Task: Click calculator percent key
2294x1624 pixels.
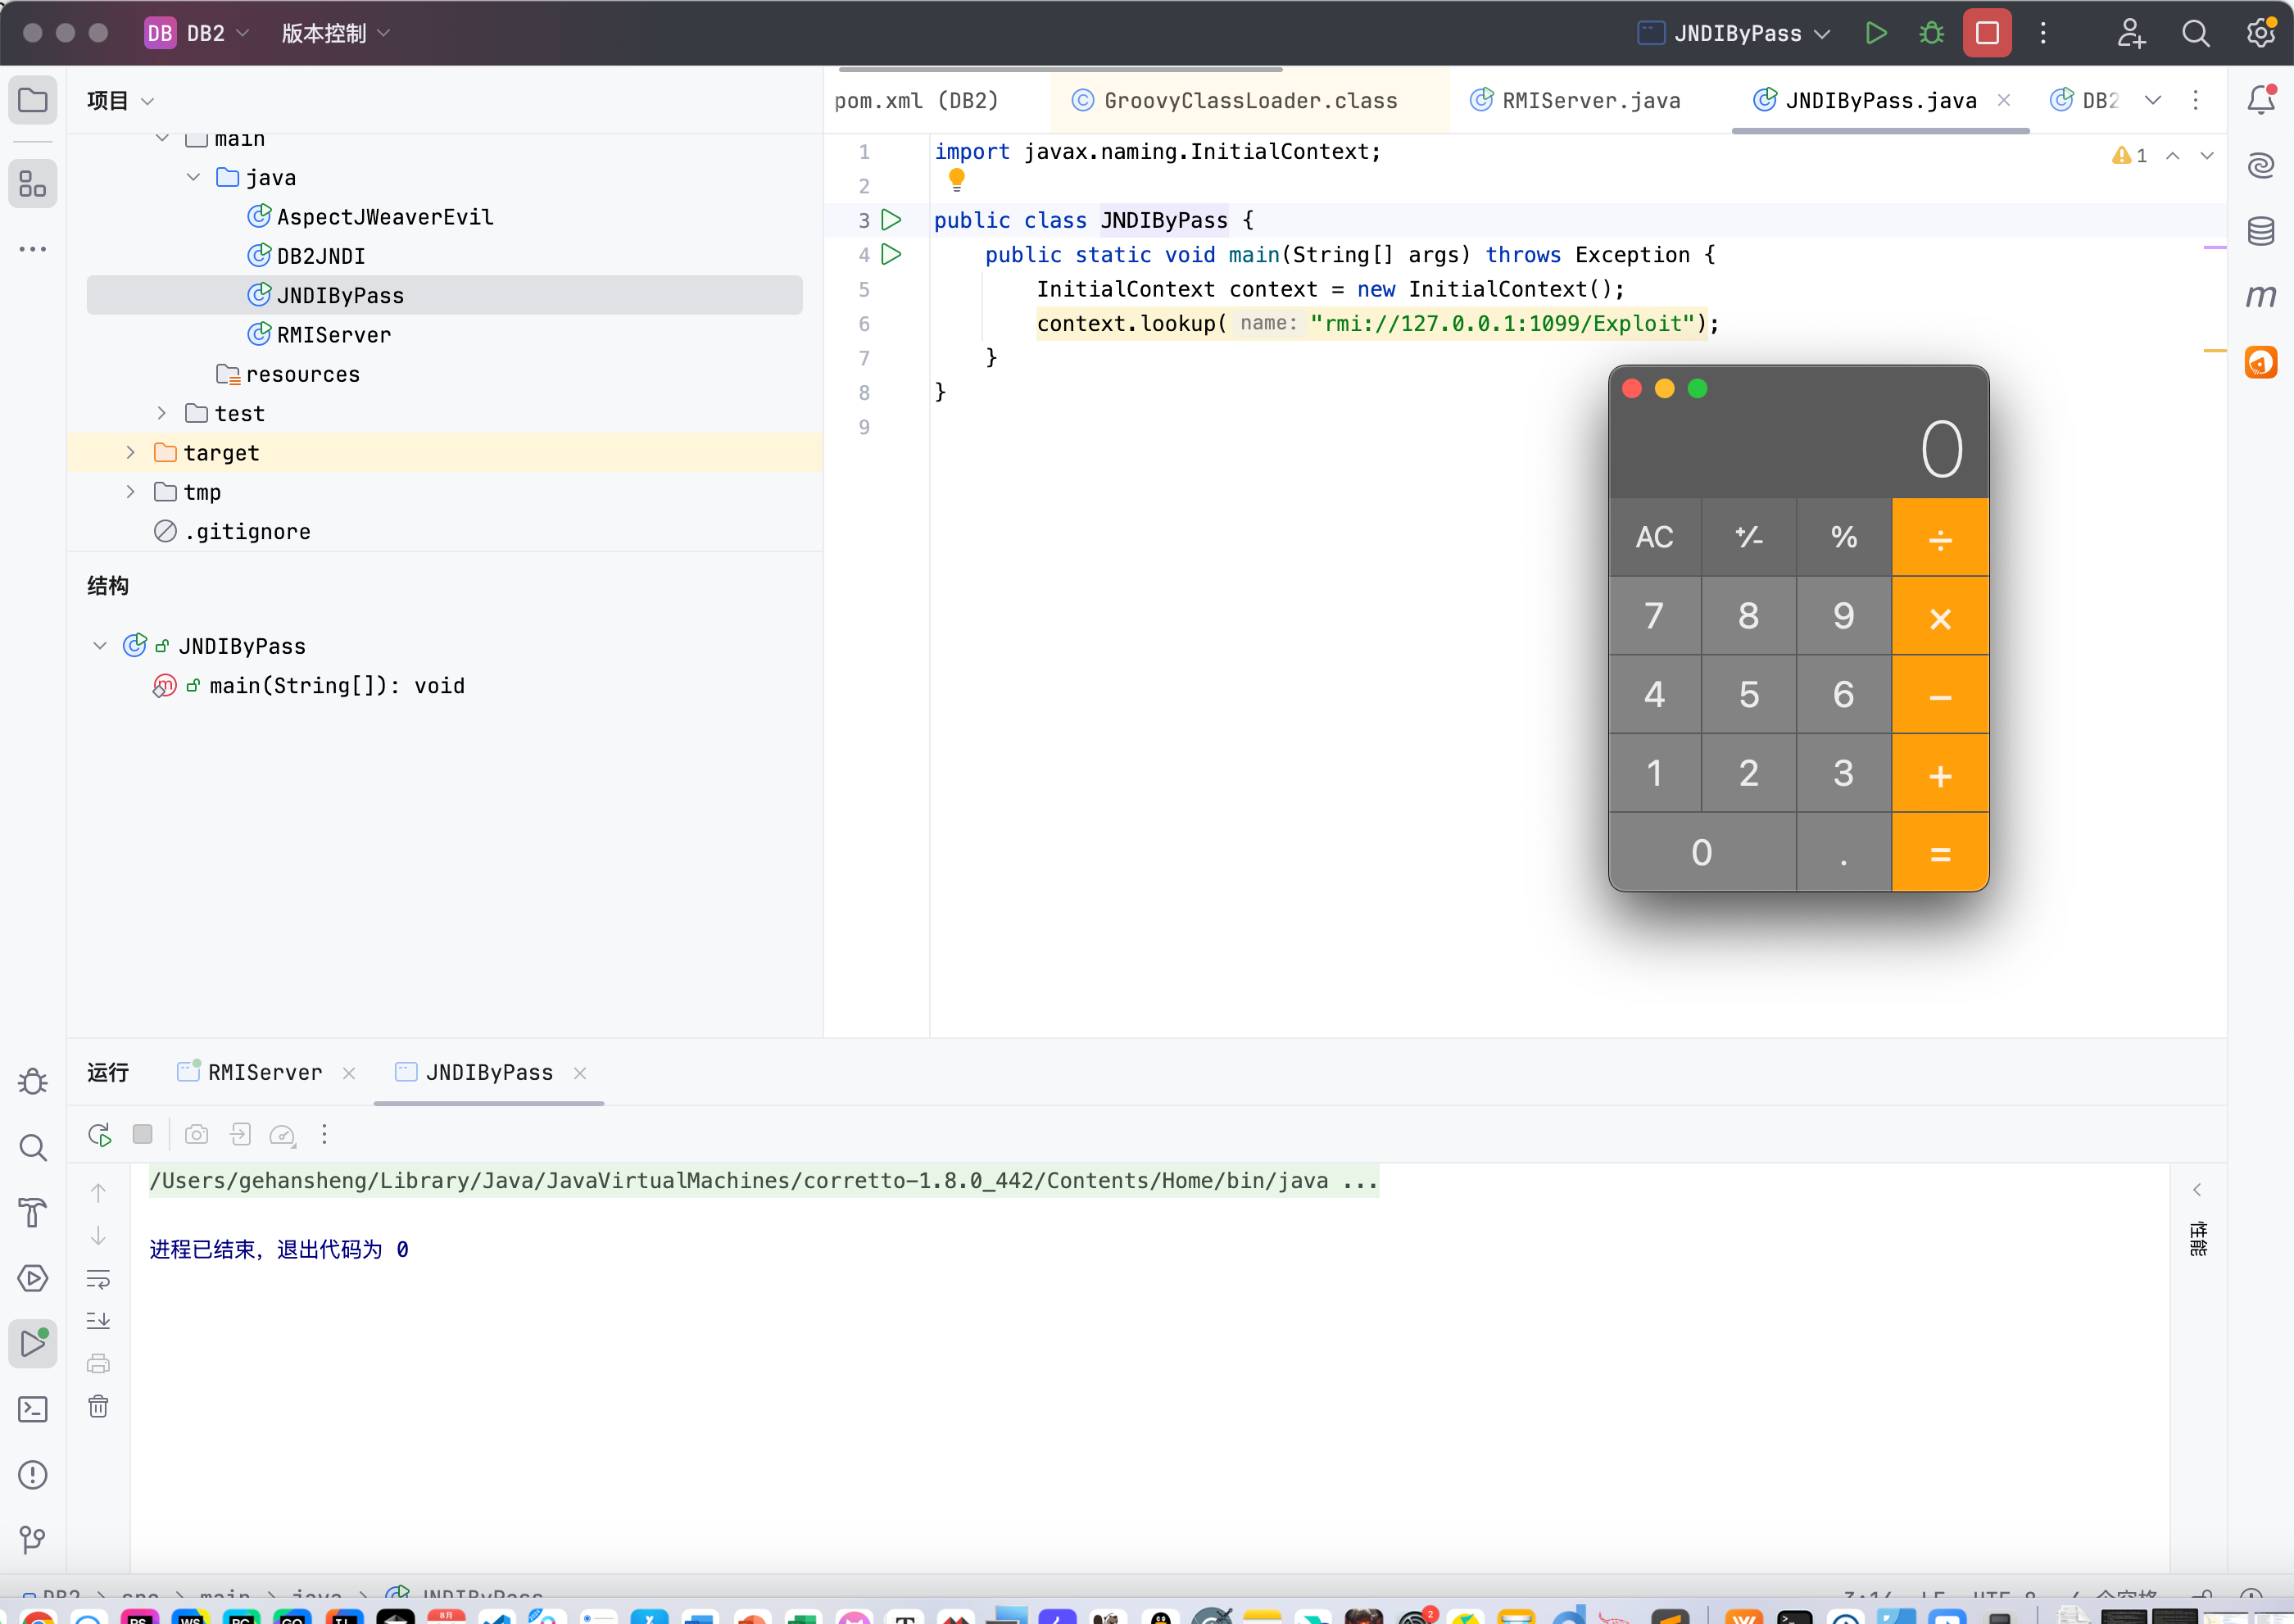Action: pyautogui.click(x=1843, y=537)
